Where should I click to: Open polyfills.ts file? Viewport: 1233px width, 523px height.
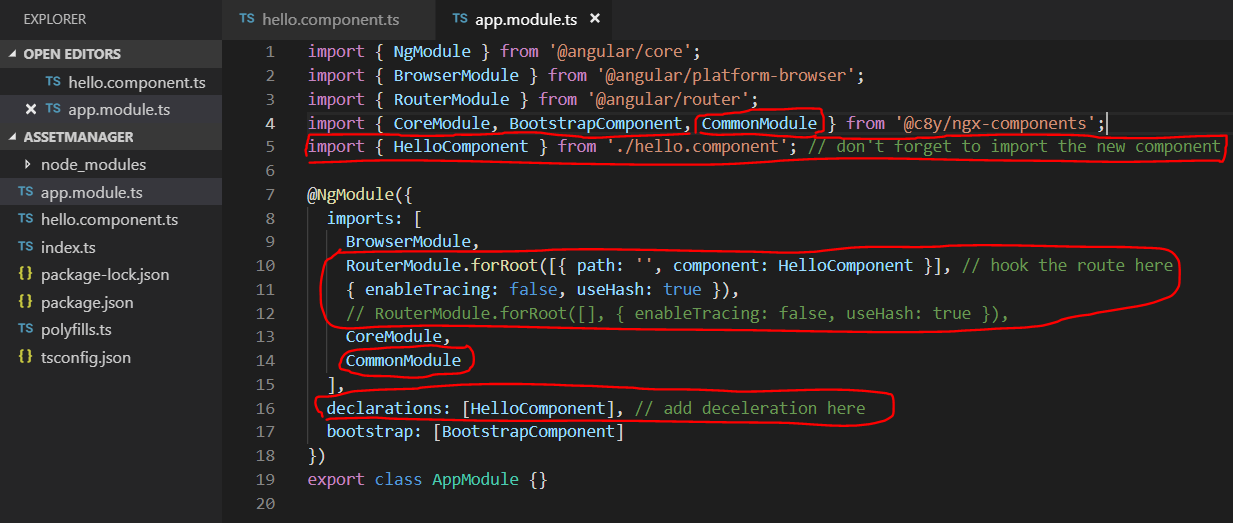[76, 329]
